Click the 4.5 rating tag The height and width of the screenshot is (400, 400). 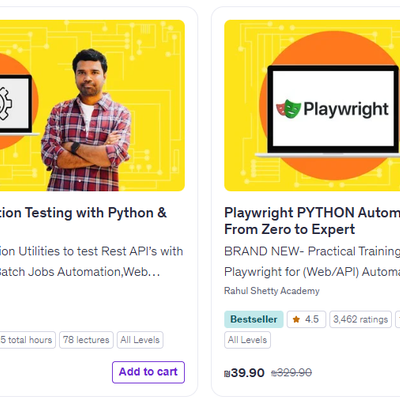306,319
